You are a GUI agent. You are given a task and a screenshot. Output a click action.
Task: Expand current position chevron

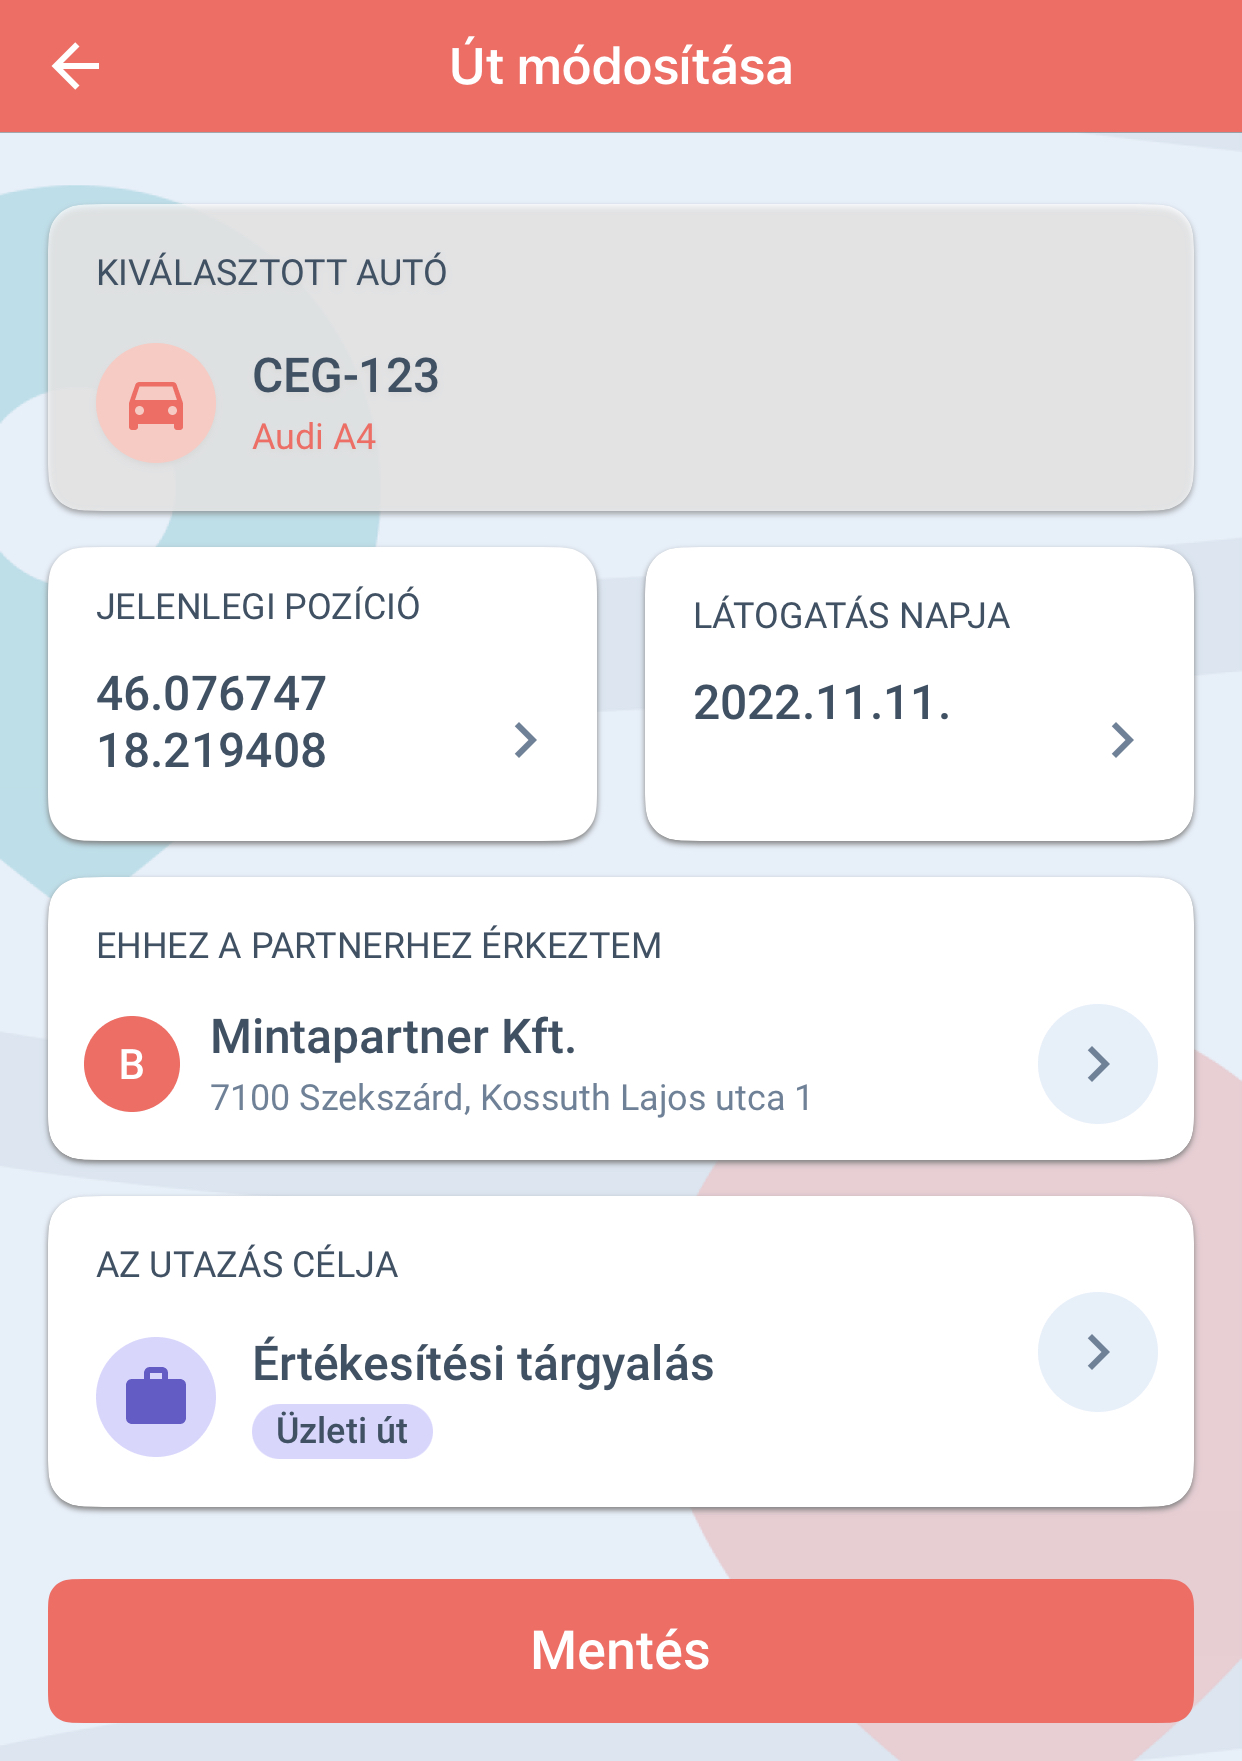(525, 740)
